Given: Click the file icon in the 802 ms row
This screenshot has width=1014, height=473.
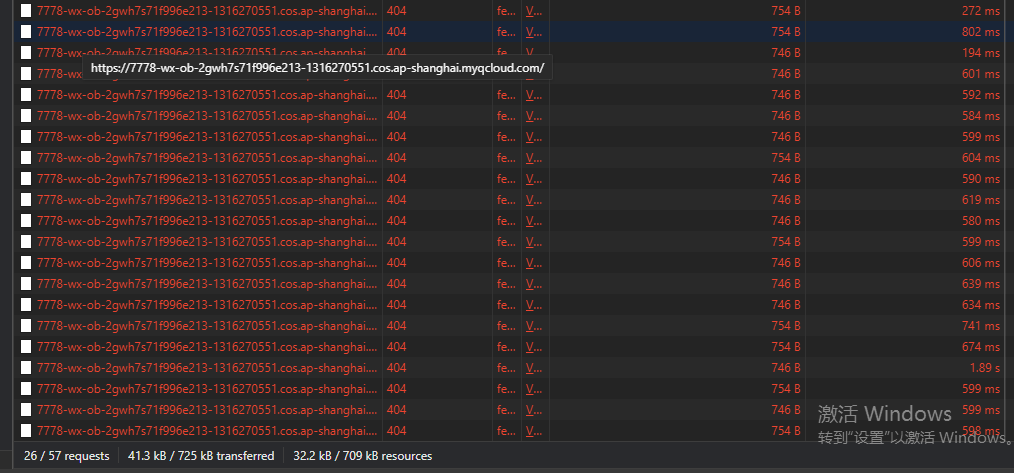Looking at the screenshot, I should coord(26,32).
